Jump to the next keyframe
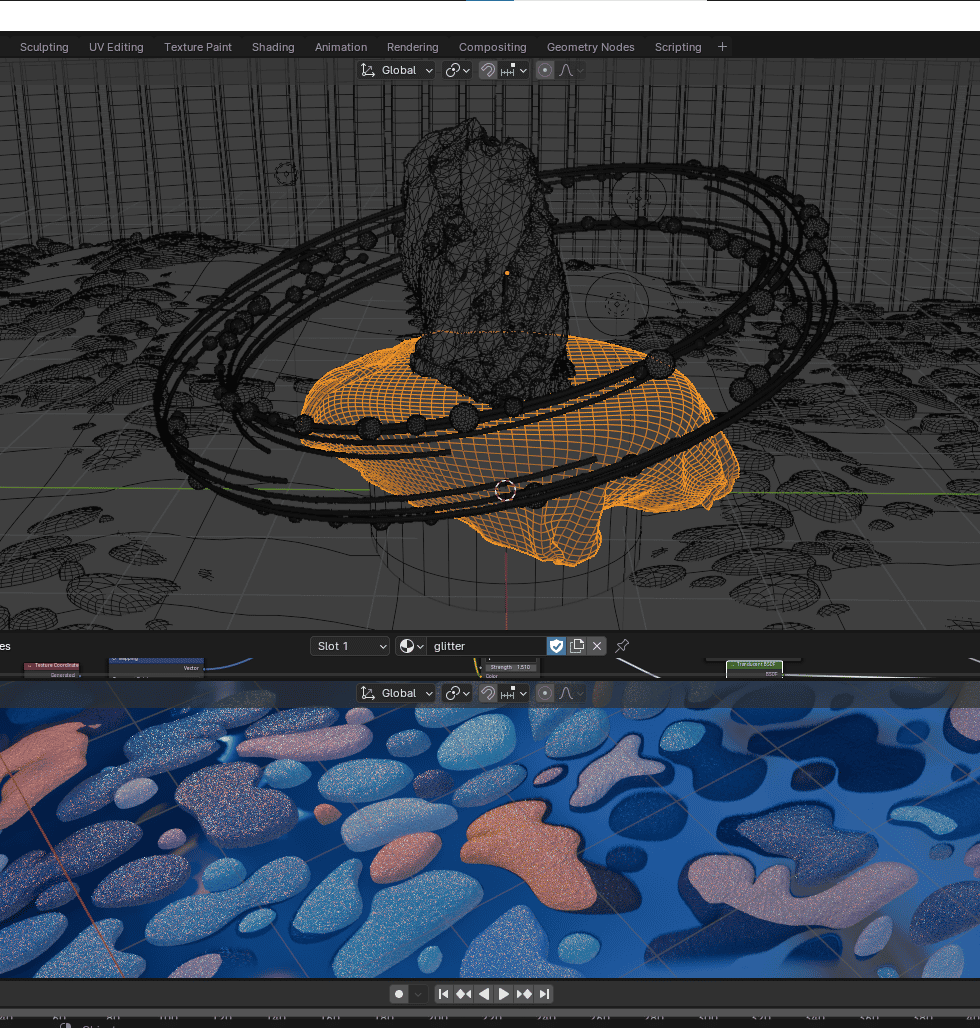Screen dimensions: 980x1028 [x=524, y=994]
